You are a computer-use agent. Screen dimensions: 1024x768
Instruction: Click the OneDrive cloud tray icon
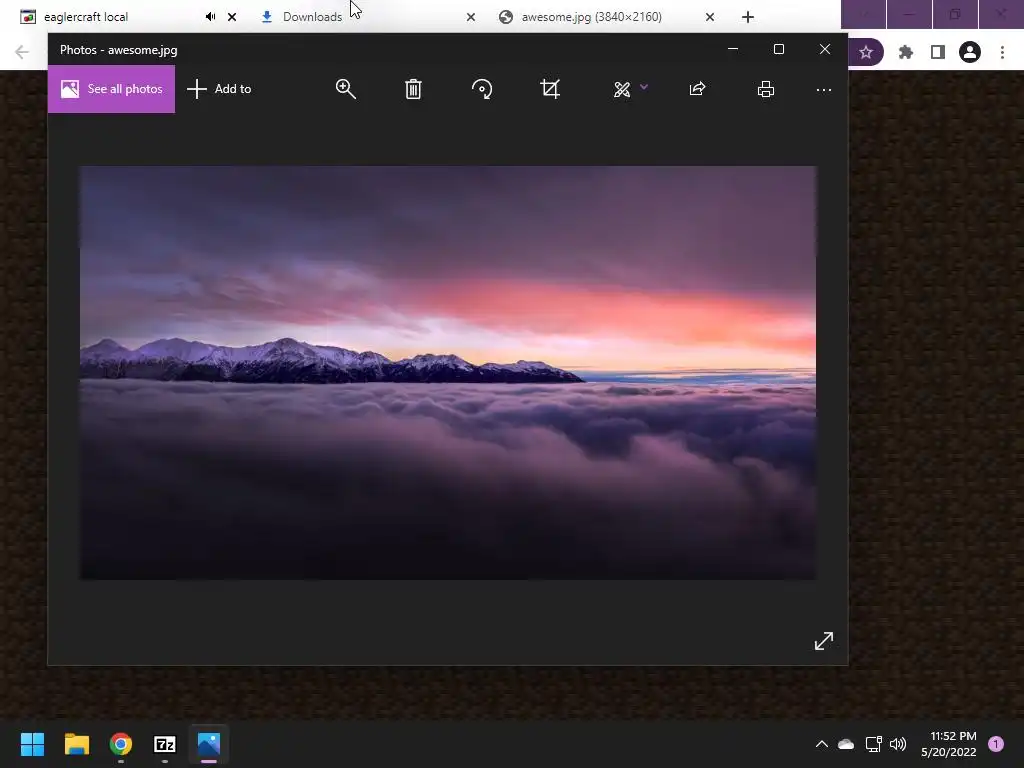[846, 744]
